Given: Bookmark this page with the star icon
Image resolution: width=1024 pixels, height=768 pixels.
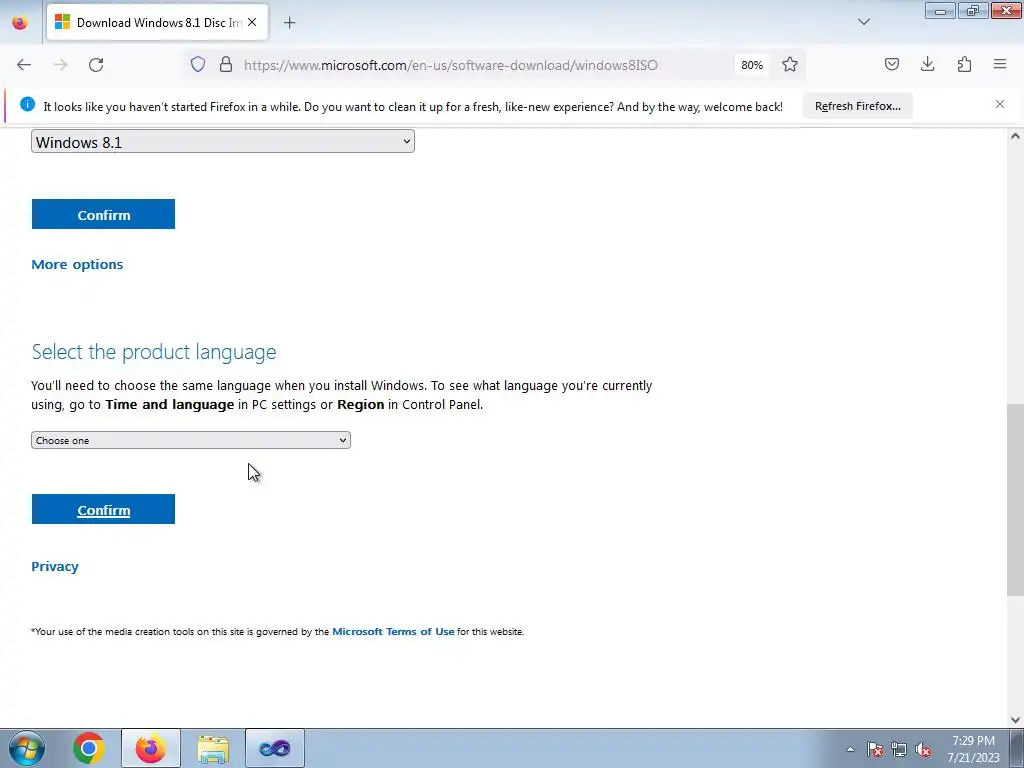Looking at the screenshot, I should [790, 65].
